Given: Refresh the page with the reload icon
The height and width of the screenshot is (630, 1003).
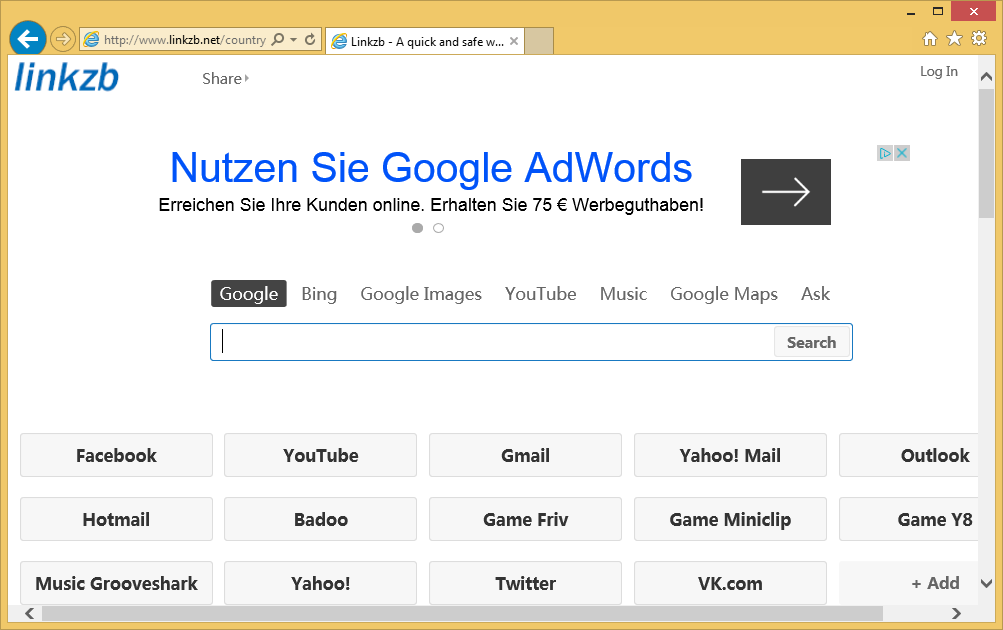Looking at the screenshot, I should point(310,40).
